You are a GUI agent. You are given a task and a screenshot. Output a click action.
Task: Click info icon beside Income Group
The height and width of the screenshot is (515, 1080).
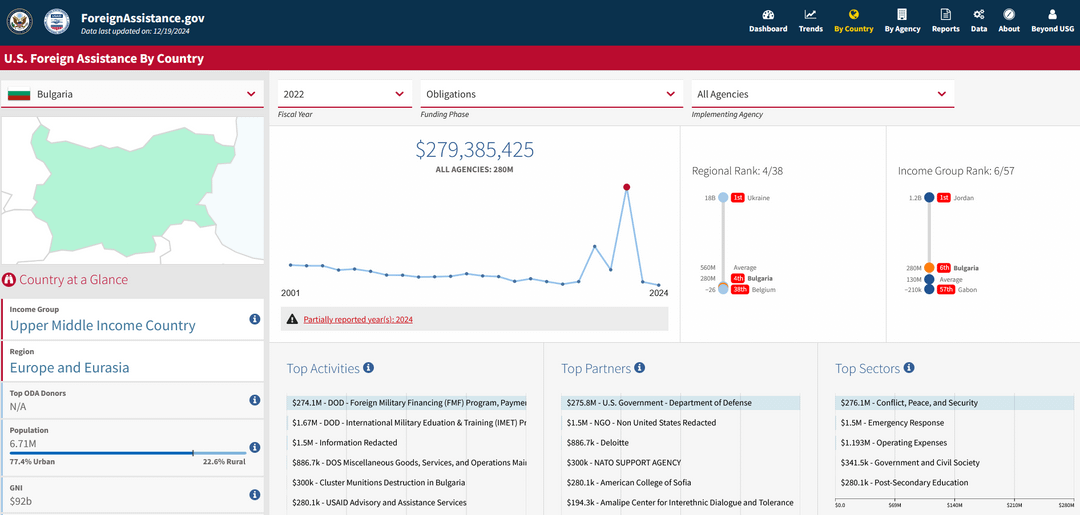tap(254, 319)
